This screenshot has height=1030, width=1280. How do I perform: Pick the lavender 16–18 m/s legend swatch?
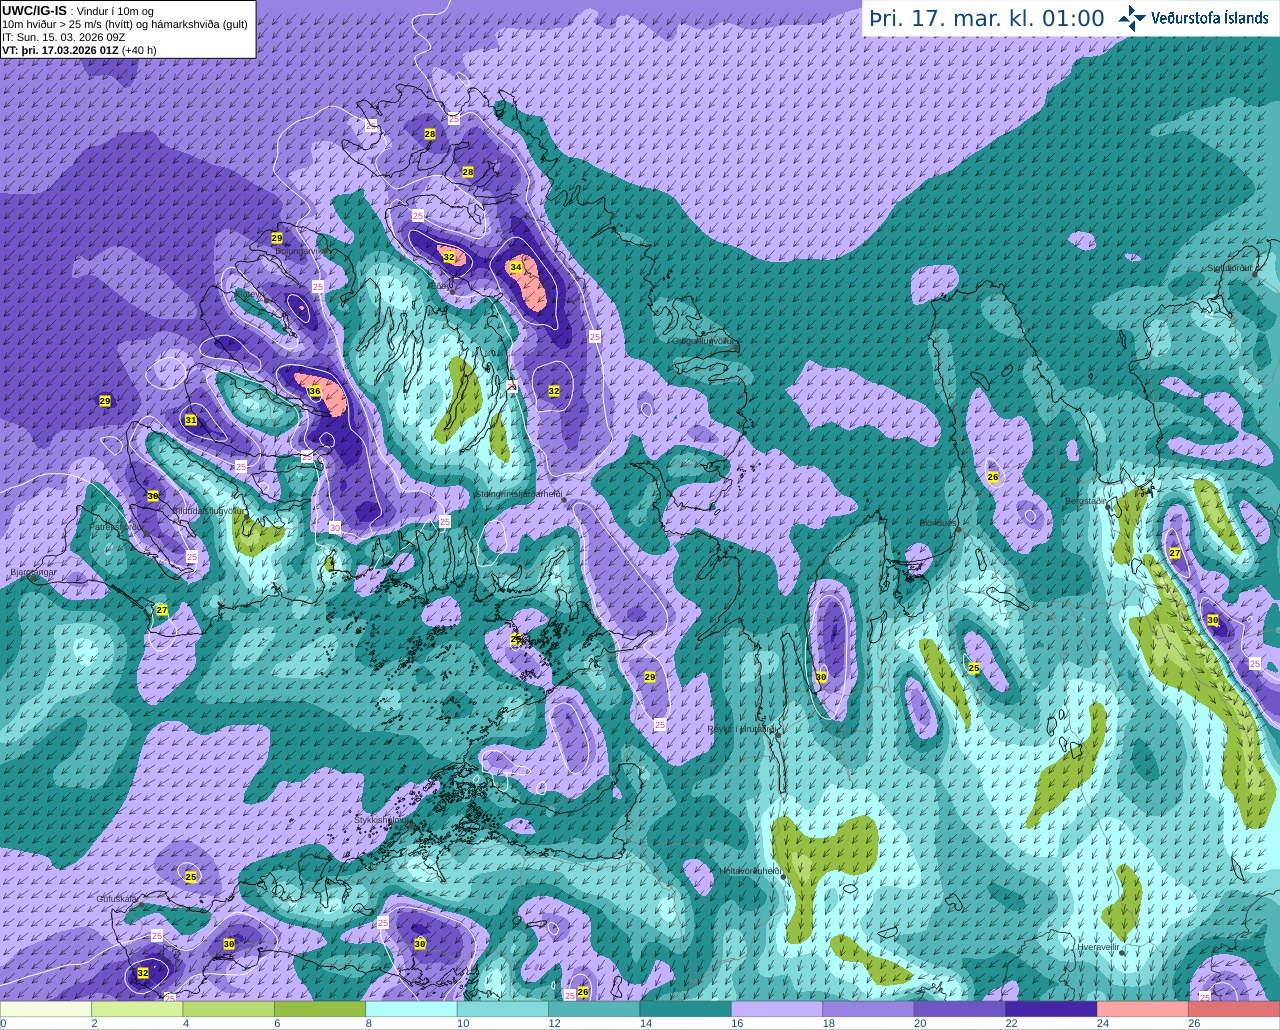click(777, 1009)
